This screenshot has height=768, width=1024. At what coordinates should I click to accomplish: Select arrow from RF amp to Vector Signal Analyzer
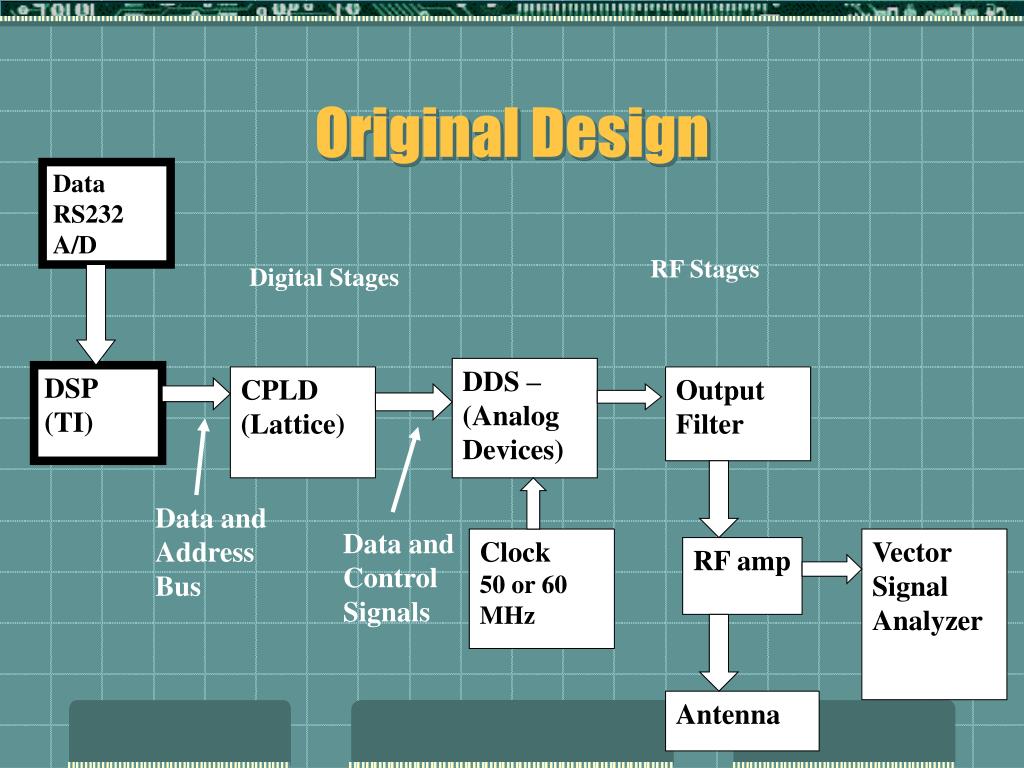tap(832, 568)
